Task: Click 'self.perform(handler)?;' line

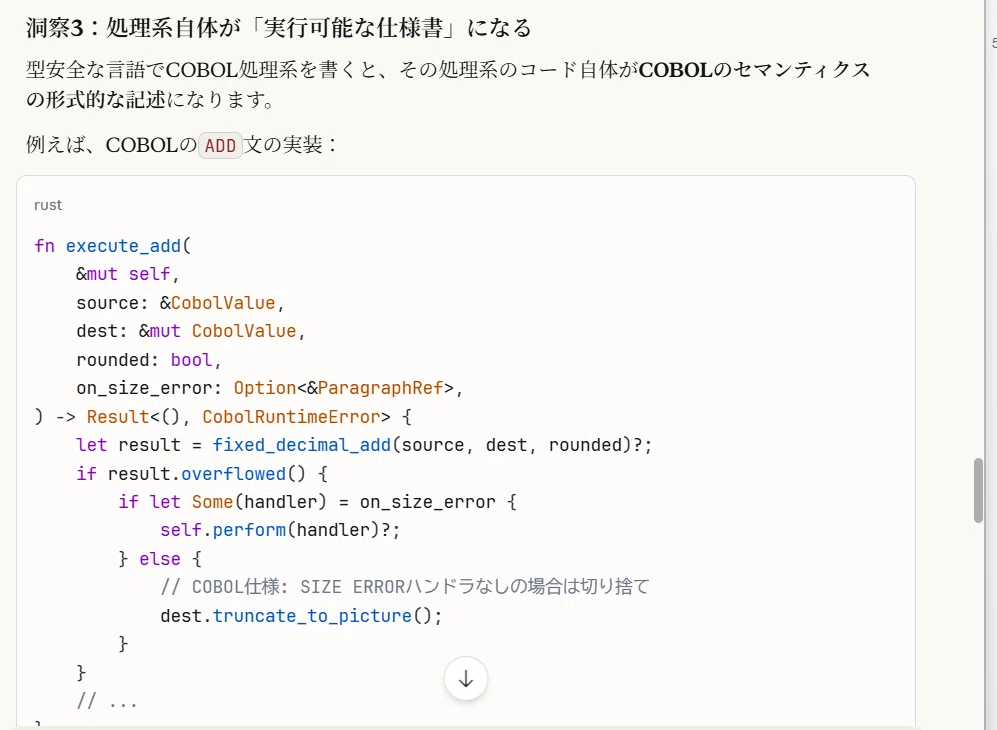Action: 280,530
